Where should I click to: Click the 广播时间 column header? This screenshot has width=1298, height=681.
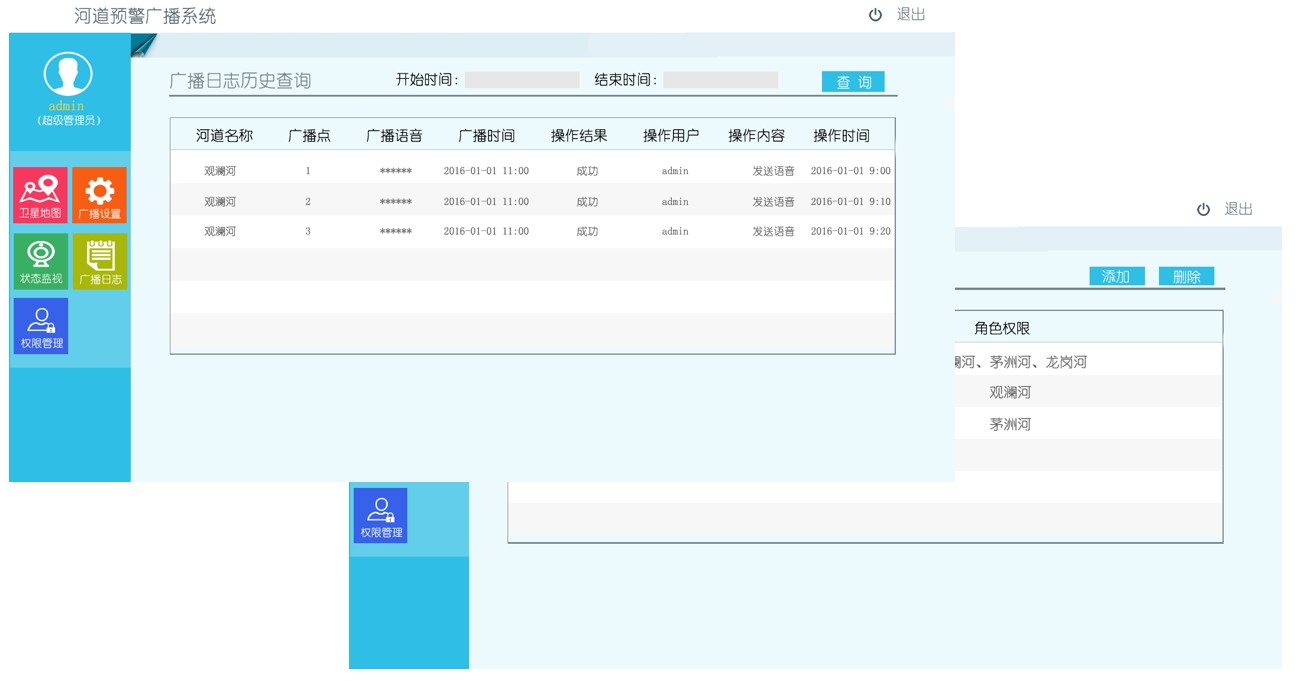pyautogui.click(x=487, y=135)
